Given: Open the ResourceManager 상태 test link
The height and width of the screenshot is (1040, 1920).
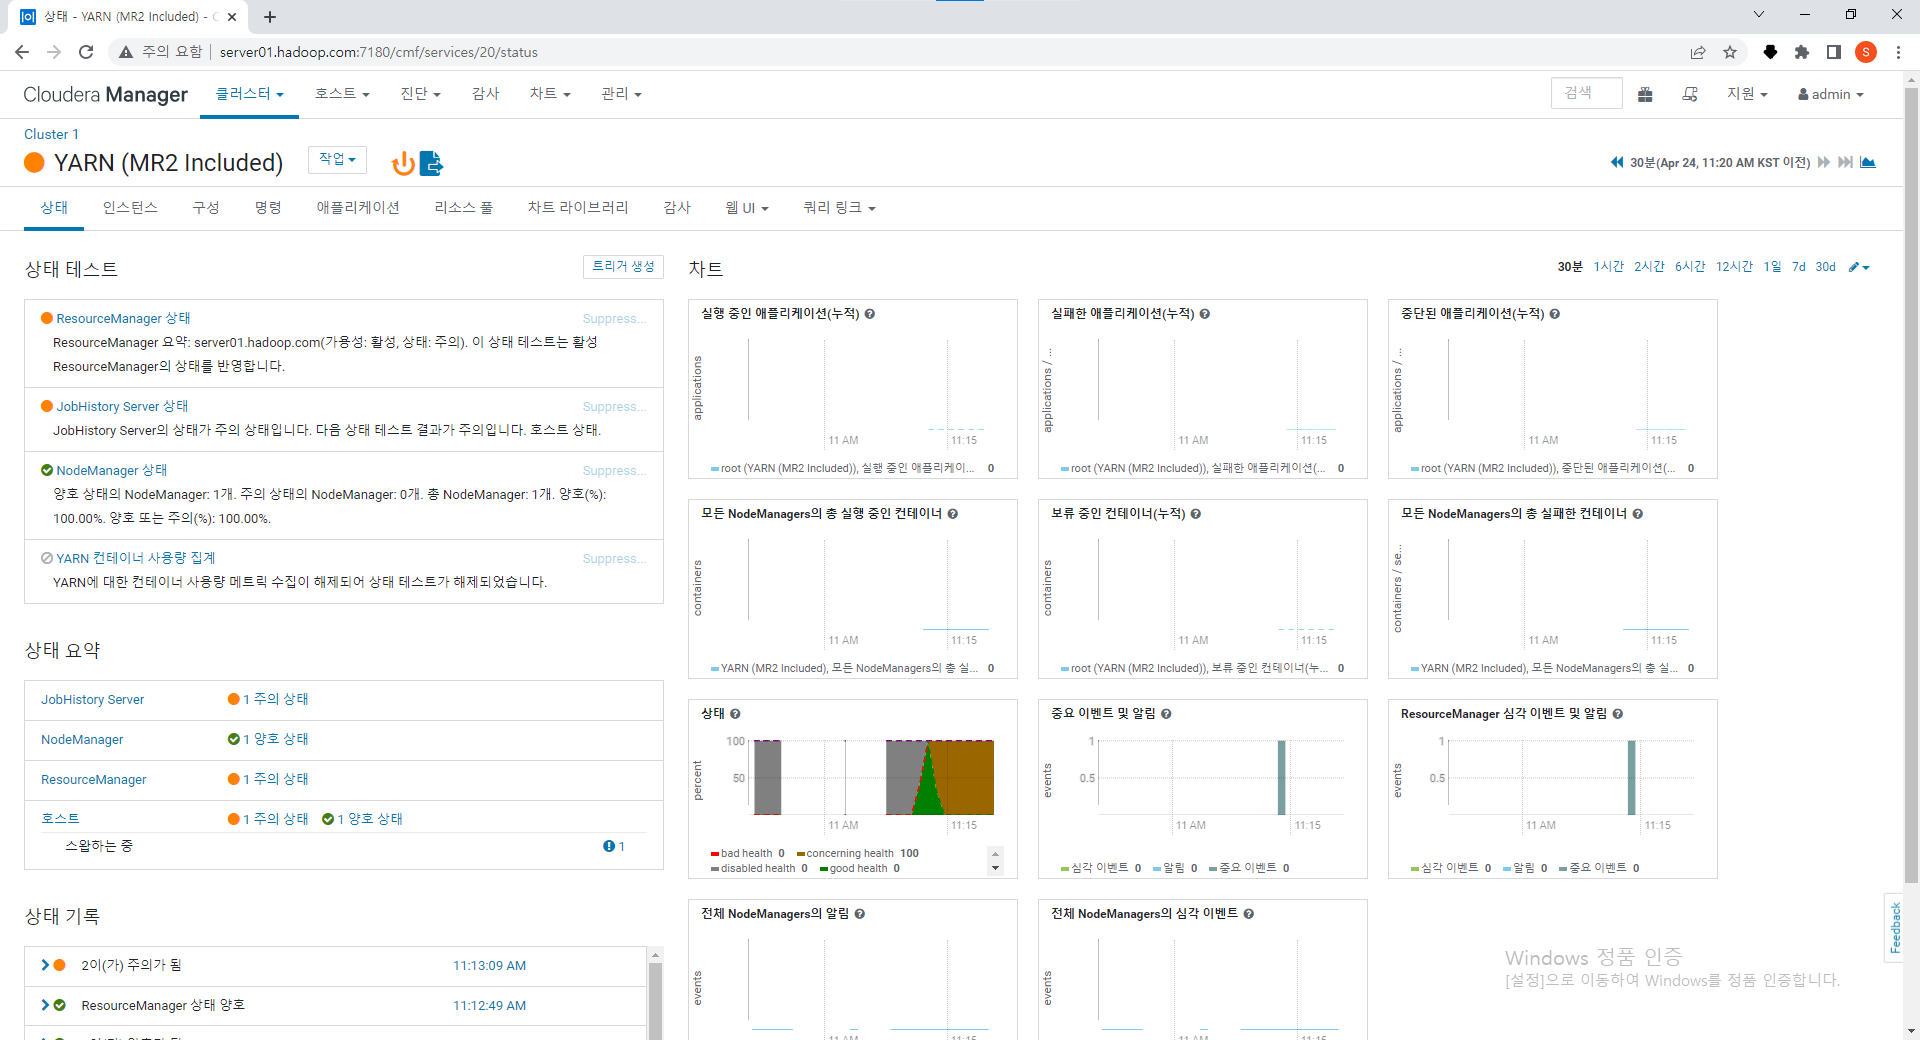Looking at the screenshot, I should (123, 318).
